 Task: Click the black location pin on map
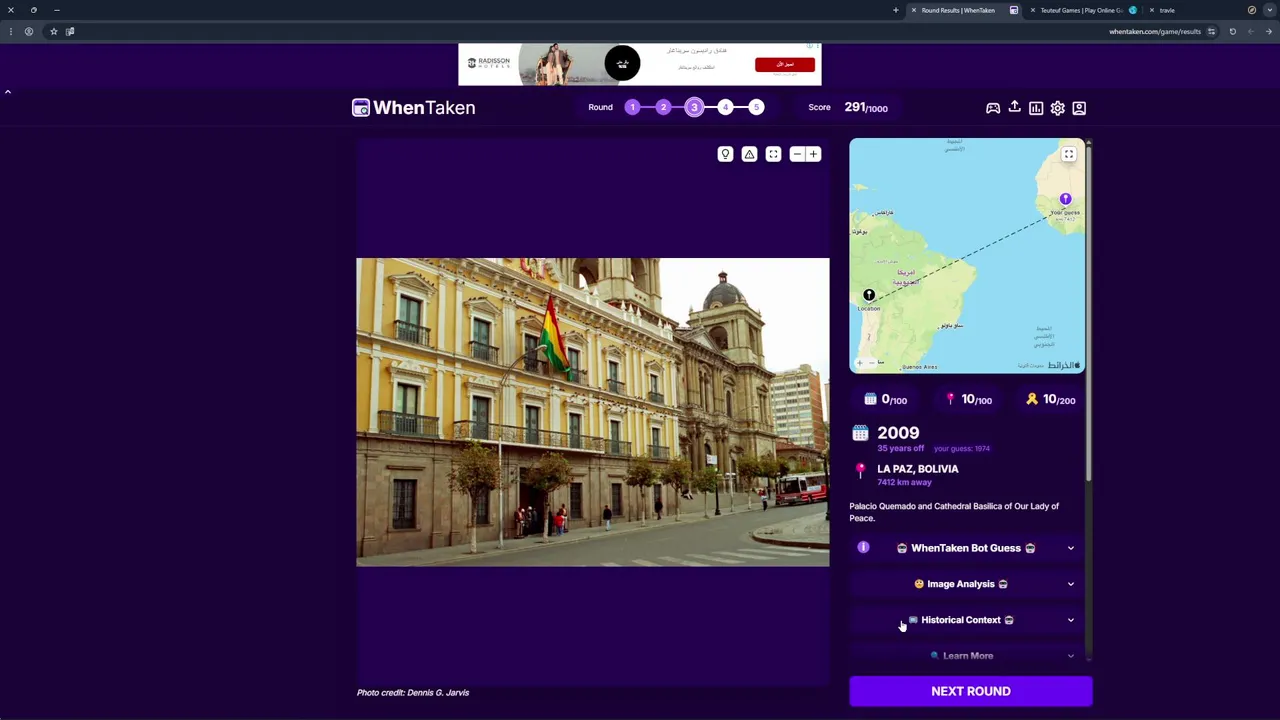coord(869,296)
